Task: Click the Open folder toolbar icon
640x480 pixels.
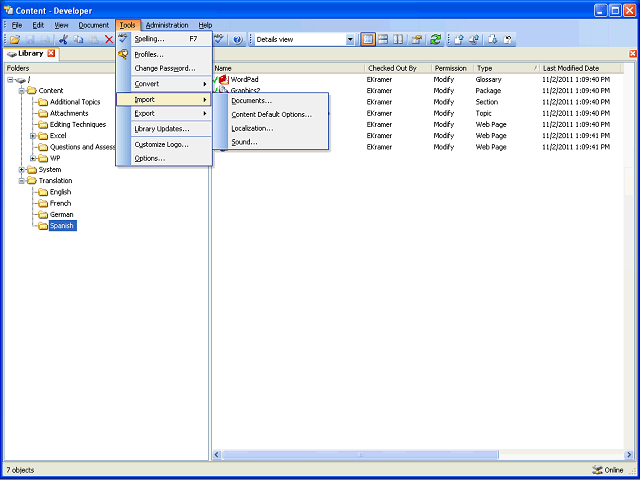Action: (x=15, y=40)
